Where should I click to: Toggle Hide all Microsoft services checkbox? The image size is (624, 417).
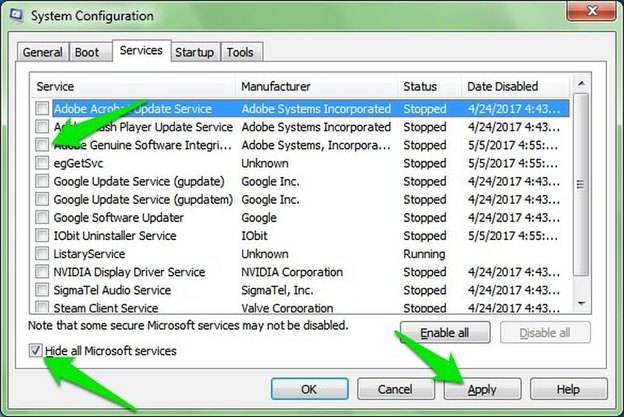(37, 351)
